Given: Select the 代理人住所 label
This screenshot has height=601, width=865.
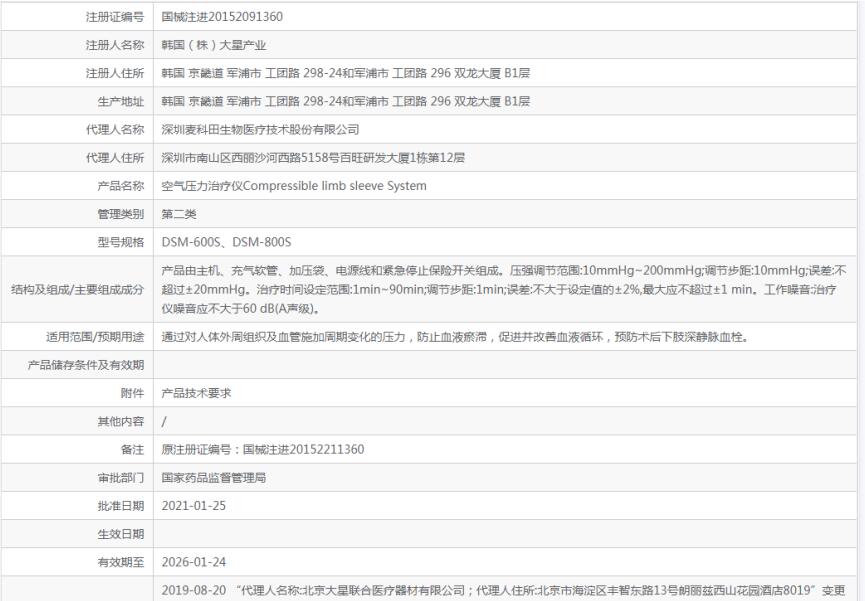Looking at the screenshot, I should coord(115,157).
